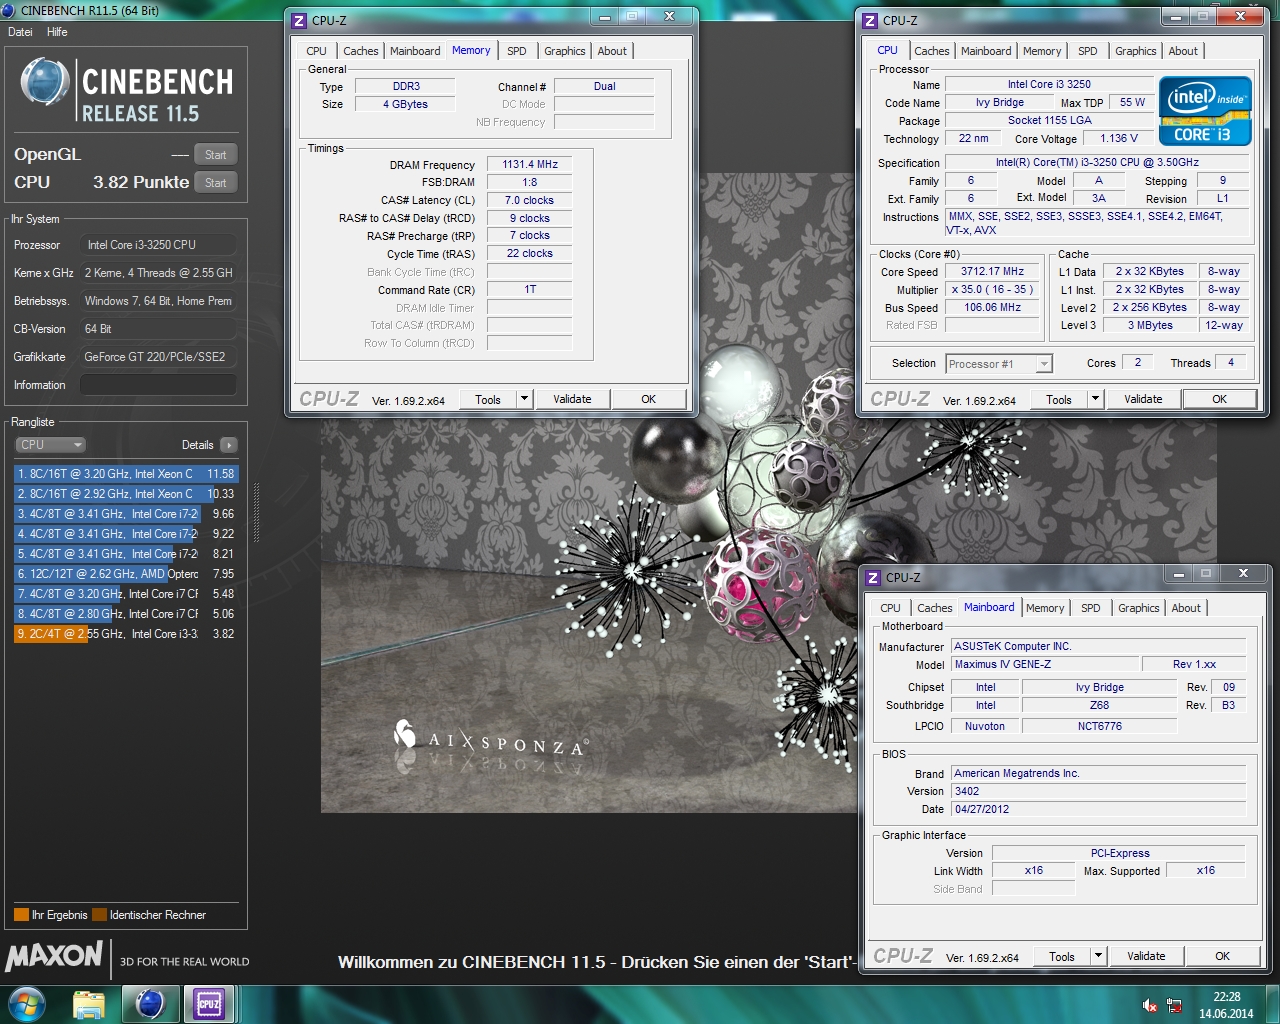Click the MAXON logo
This screenshot has height=1024, width=1280.
[55, 957]
